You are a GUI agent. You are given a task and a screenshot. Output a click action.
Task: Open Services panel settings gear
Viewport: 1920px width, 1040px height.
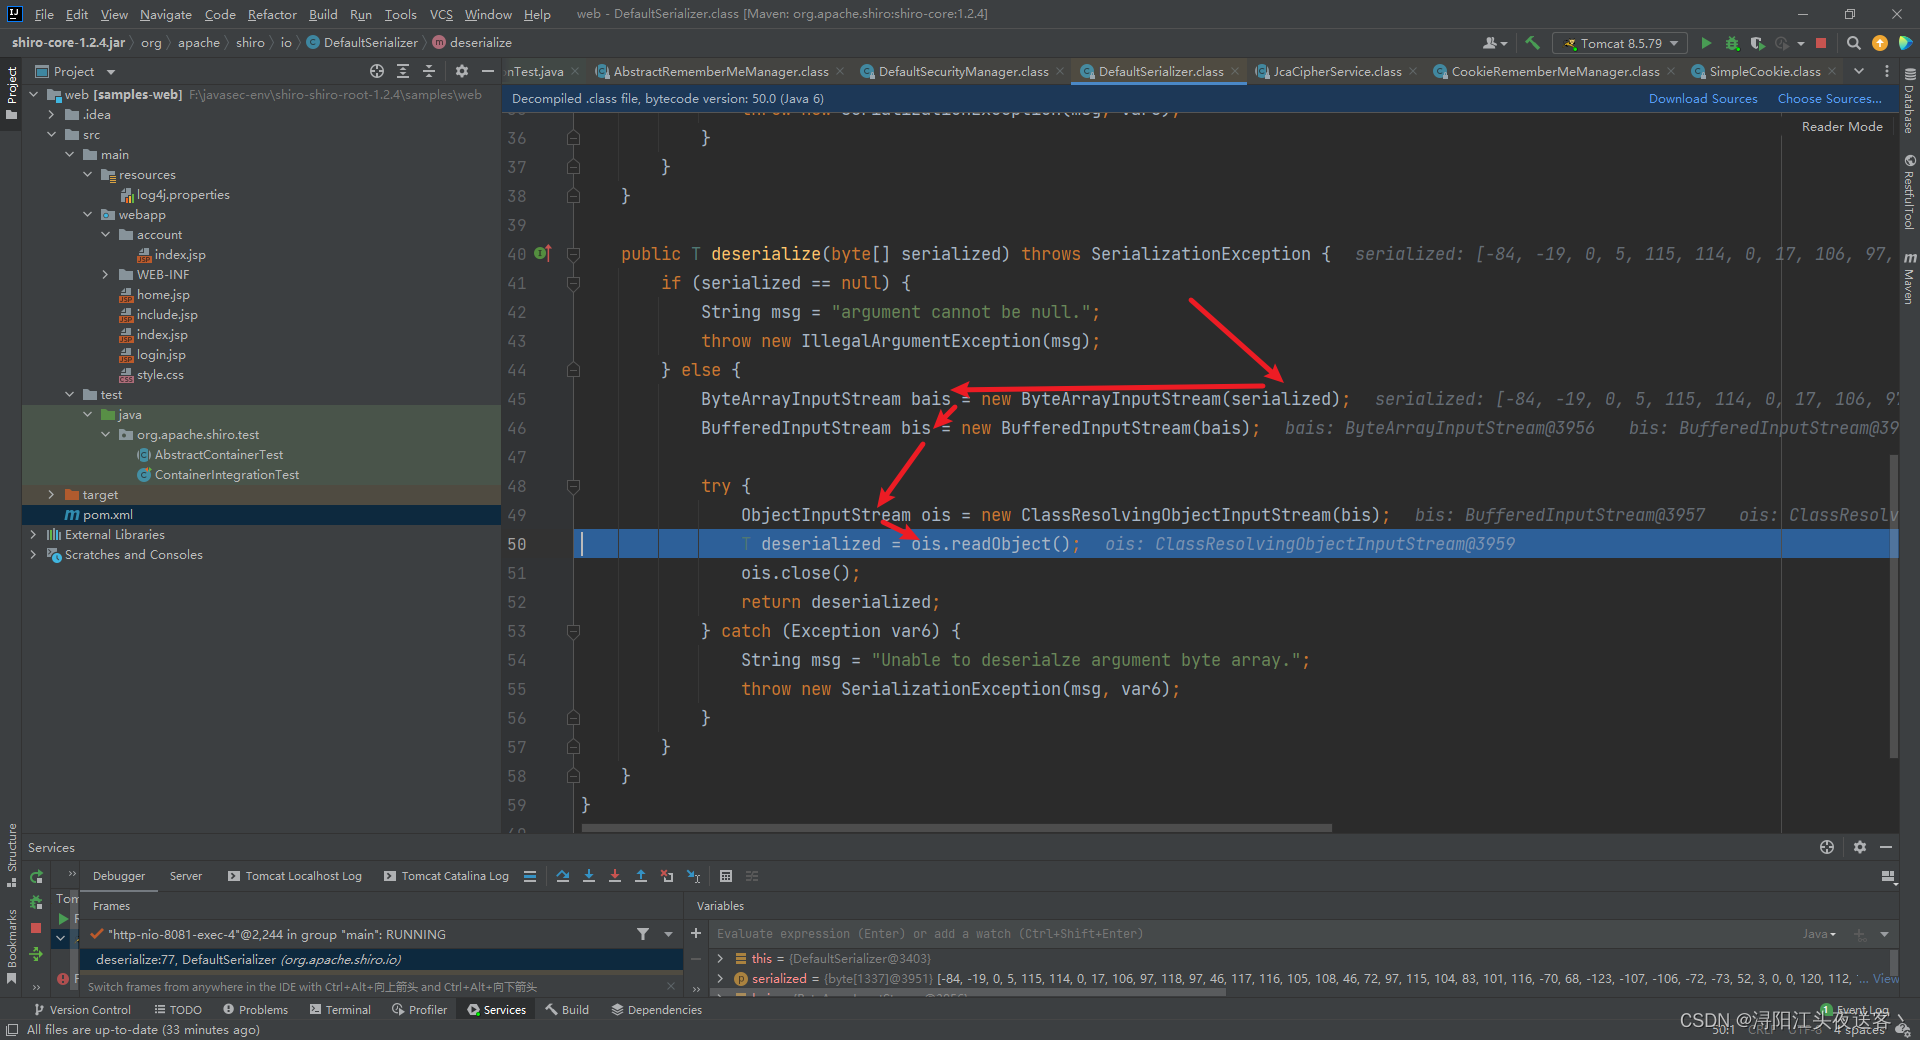coord(1859,847)
